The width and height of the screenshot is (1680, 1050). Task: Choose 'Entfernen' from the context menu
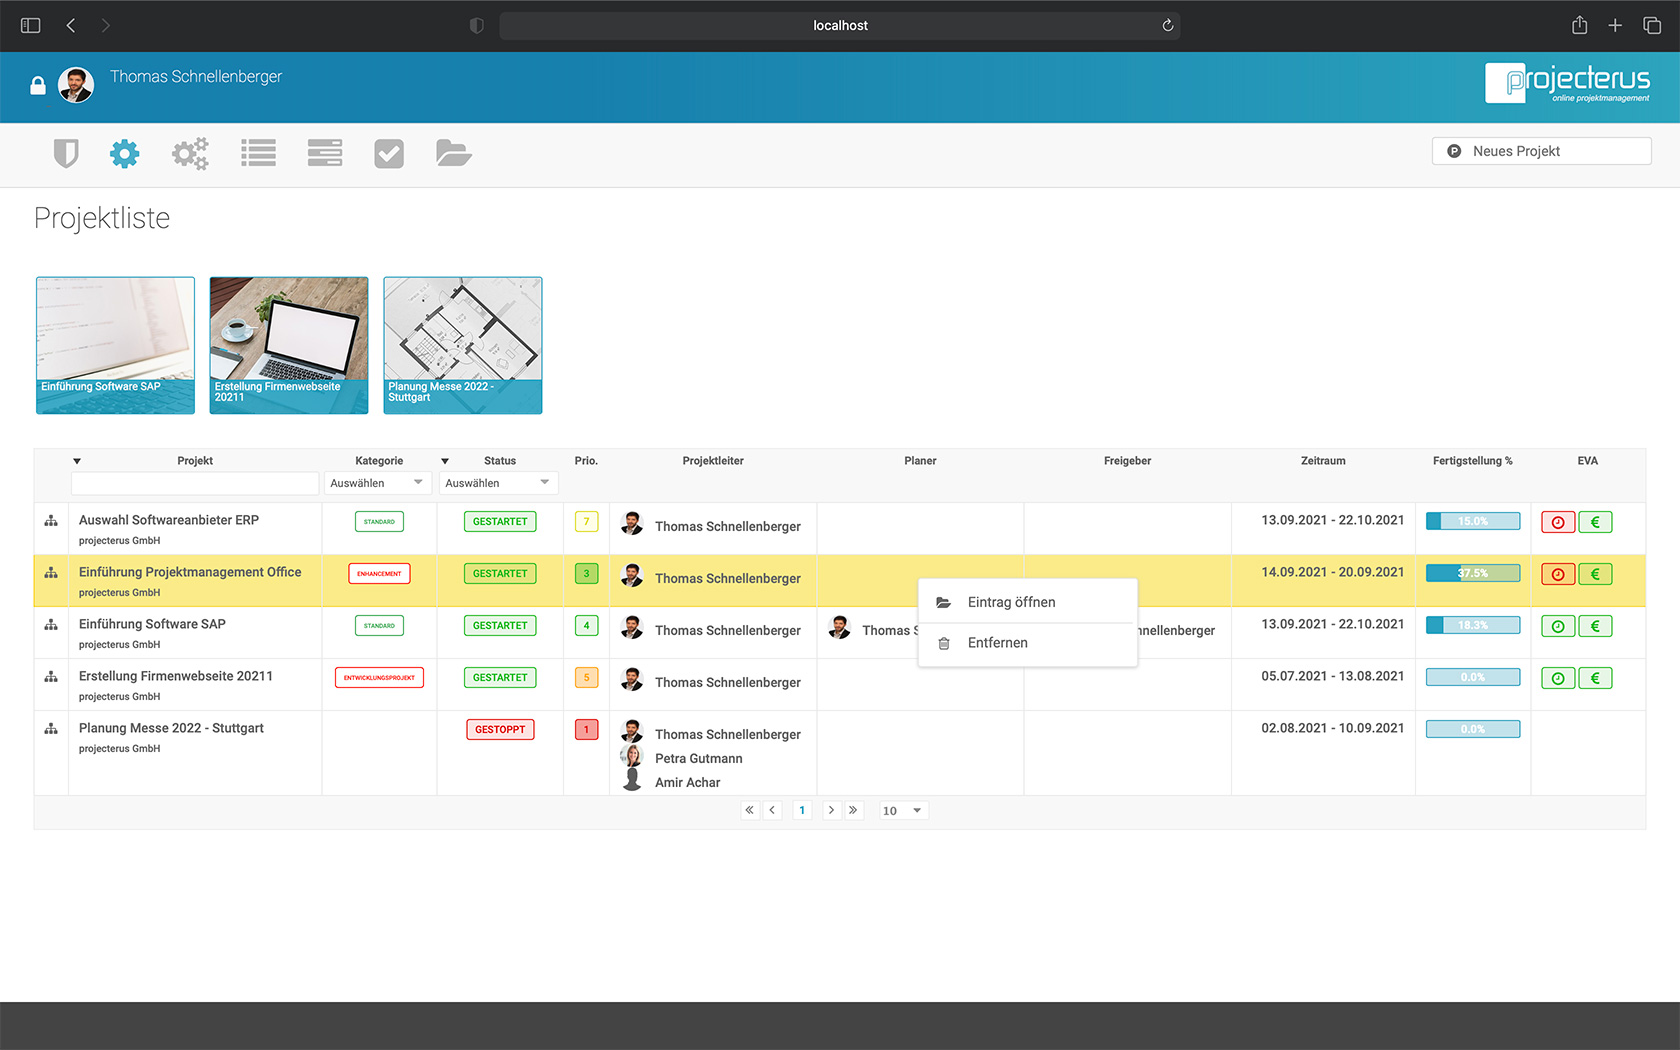[997, 643]
